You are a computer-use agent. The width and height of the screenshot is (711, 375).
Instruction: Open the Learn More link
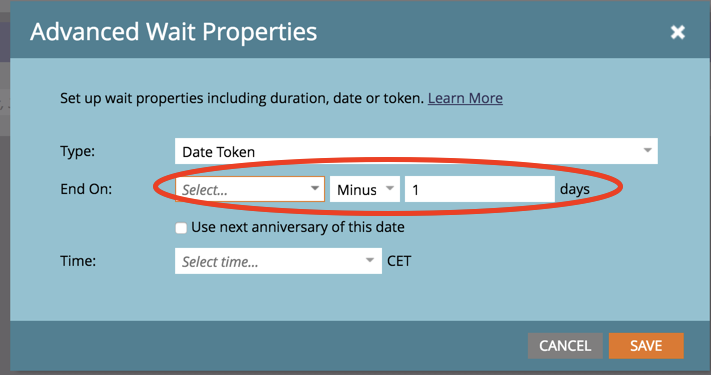click(x=465, y=98)
